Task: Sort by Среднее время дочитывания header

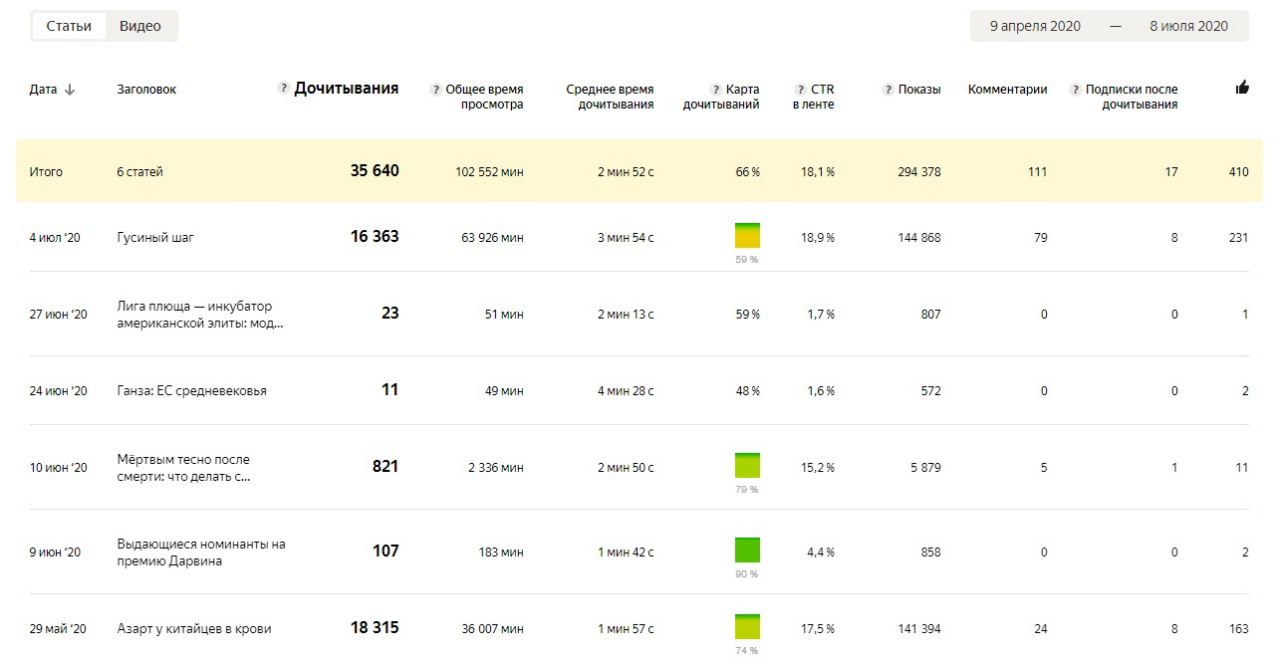Action: [x=610, y=97]
